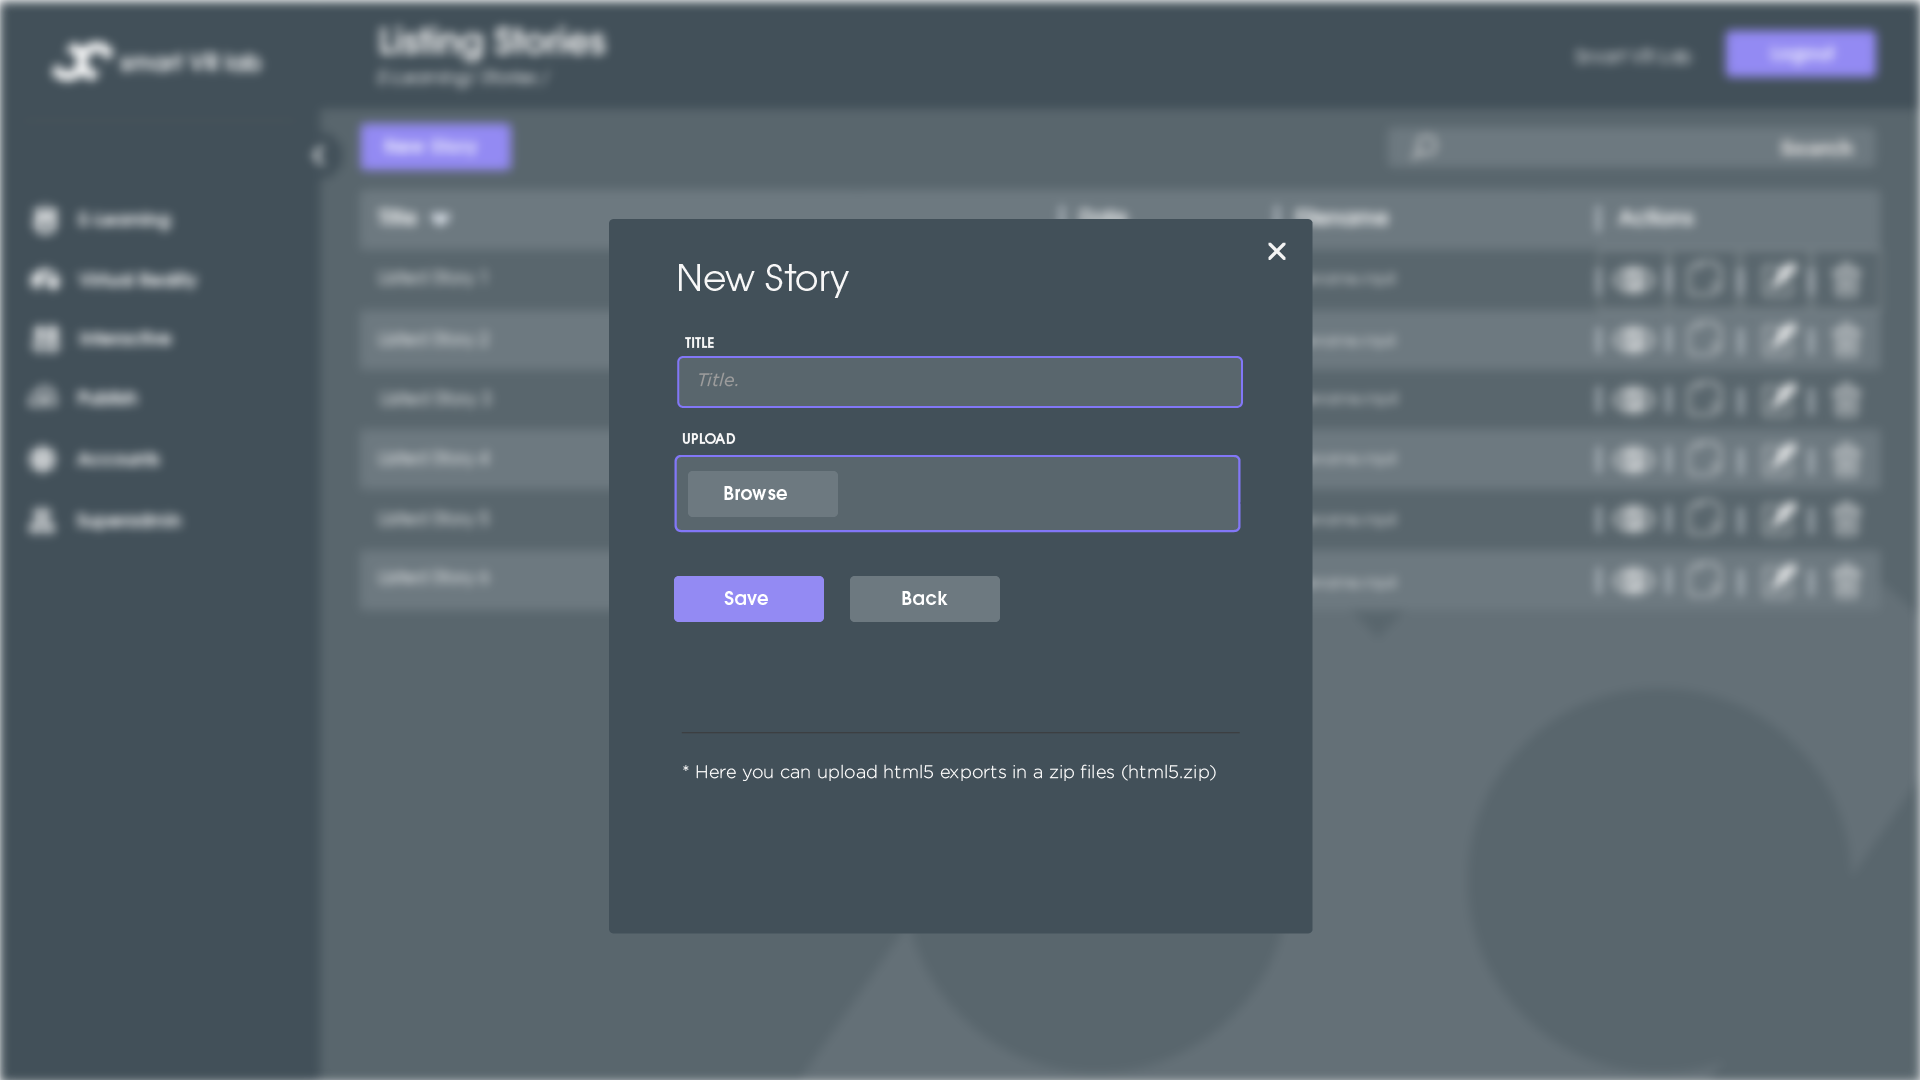The width and height of the screenshot is (1920, 1080).
Task: Click the trash icon in first row
Action: point(1845,279)
